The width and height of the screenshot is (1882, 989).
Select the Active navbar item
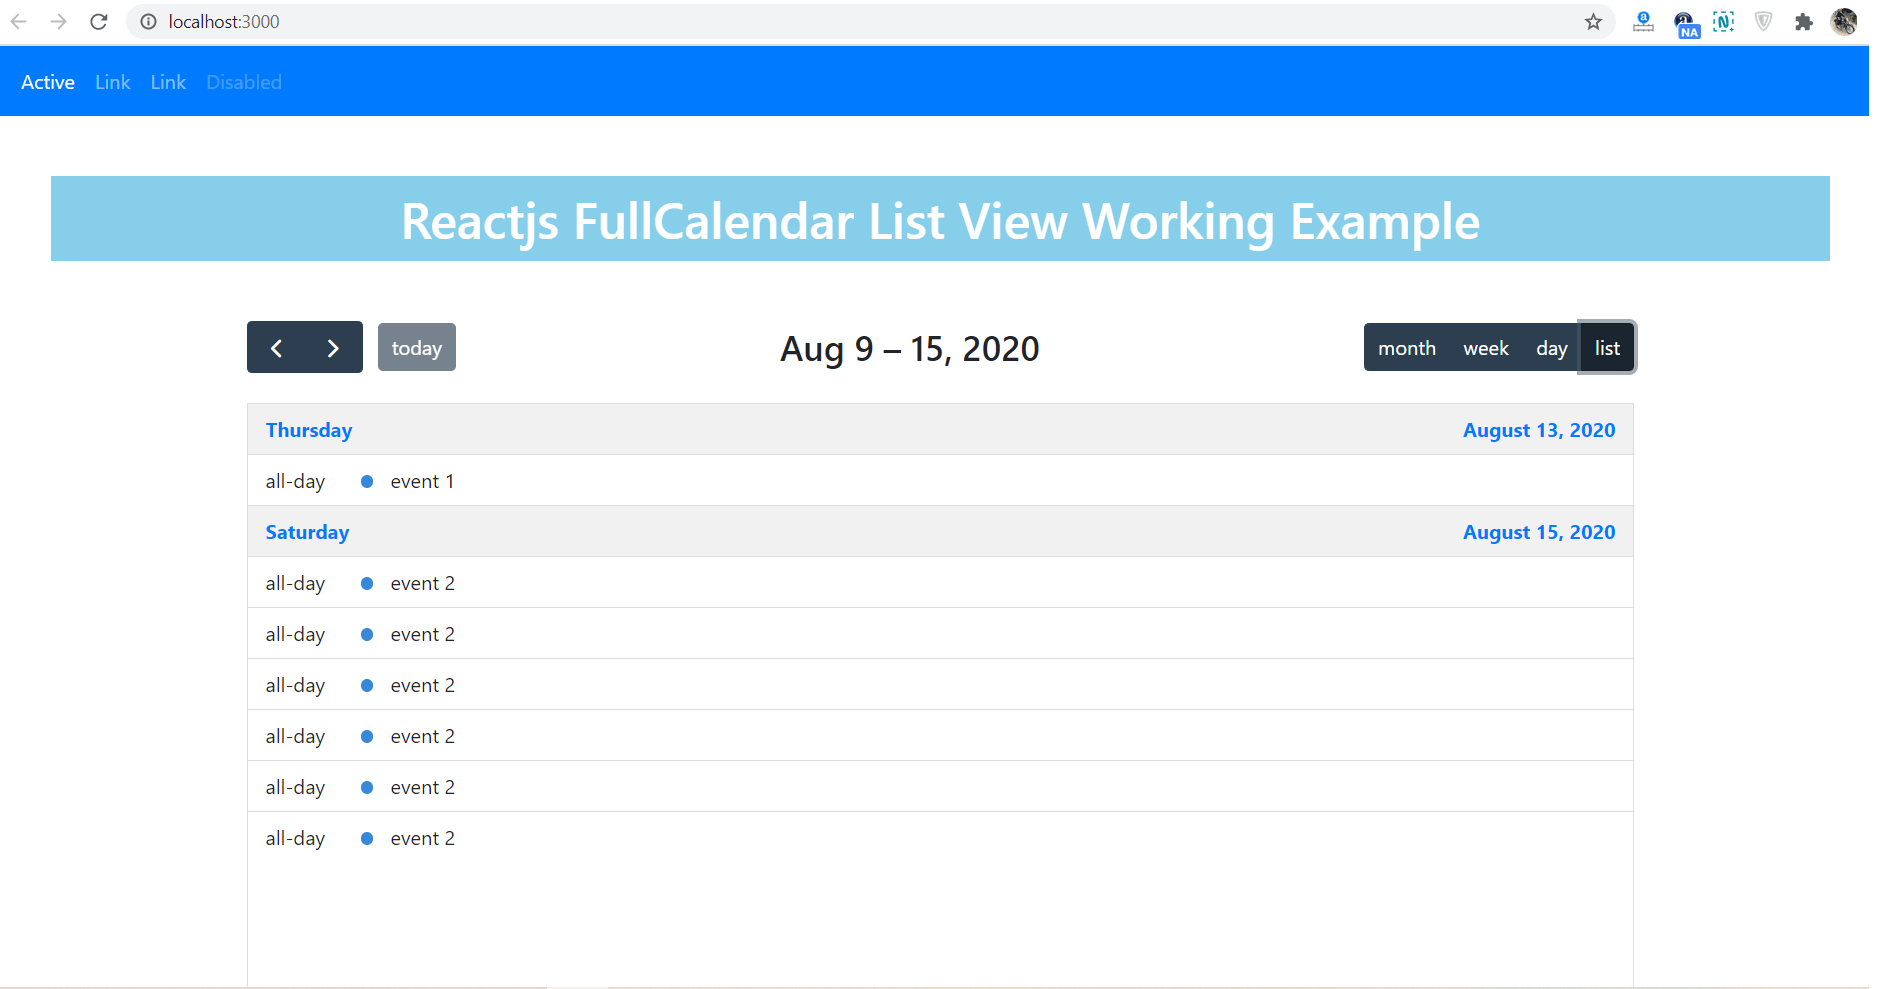tap(47, 81)
